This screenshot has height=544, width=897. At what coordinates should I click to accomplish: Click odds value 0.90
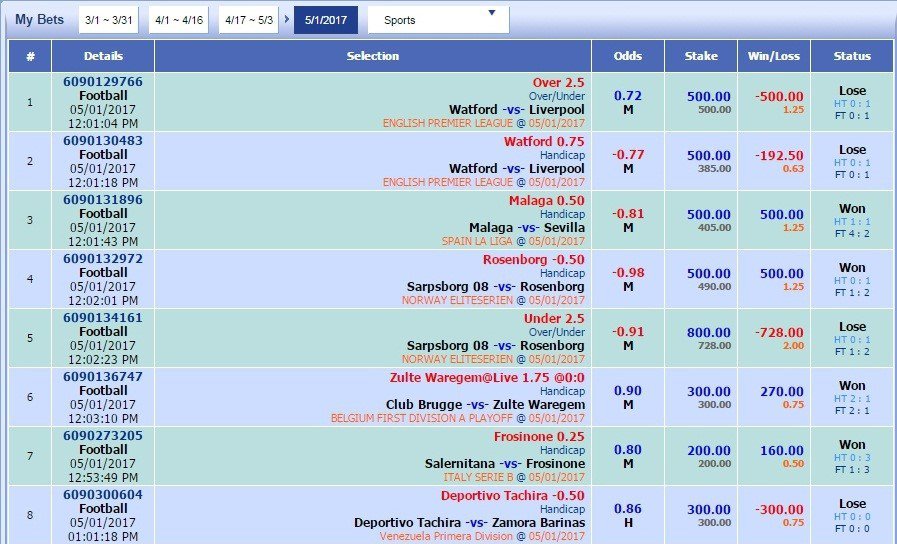click(628, 390)
